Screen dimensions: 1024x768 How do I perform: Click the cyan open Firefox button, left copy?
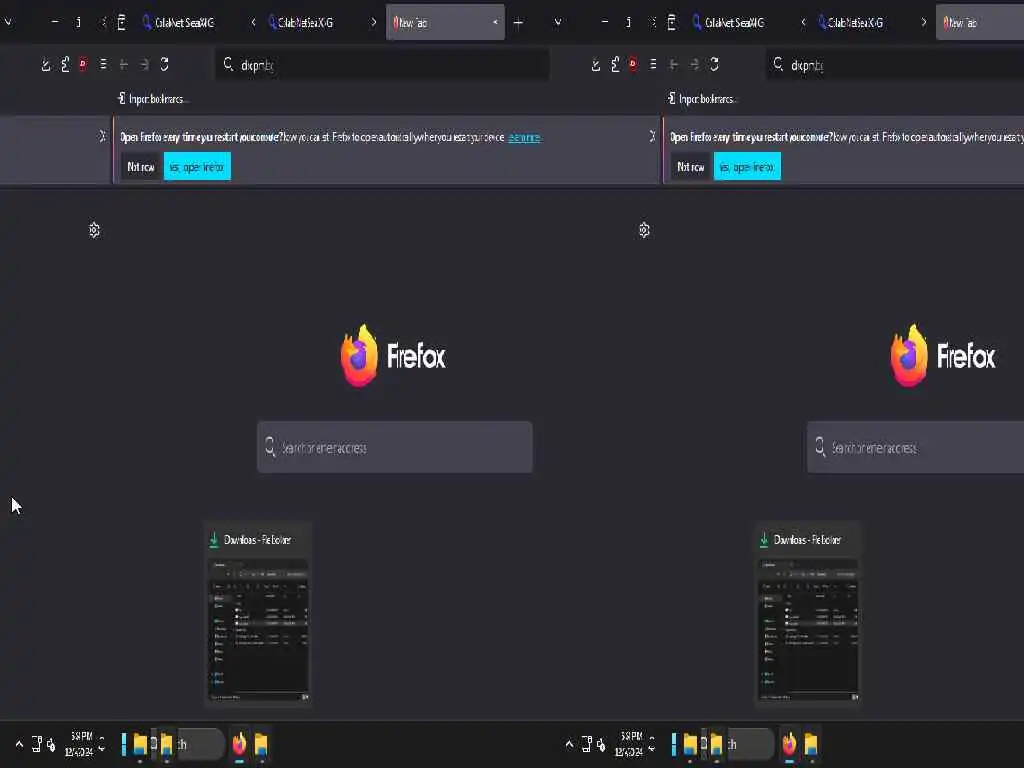[197, 167]
